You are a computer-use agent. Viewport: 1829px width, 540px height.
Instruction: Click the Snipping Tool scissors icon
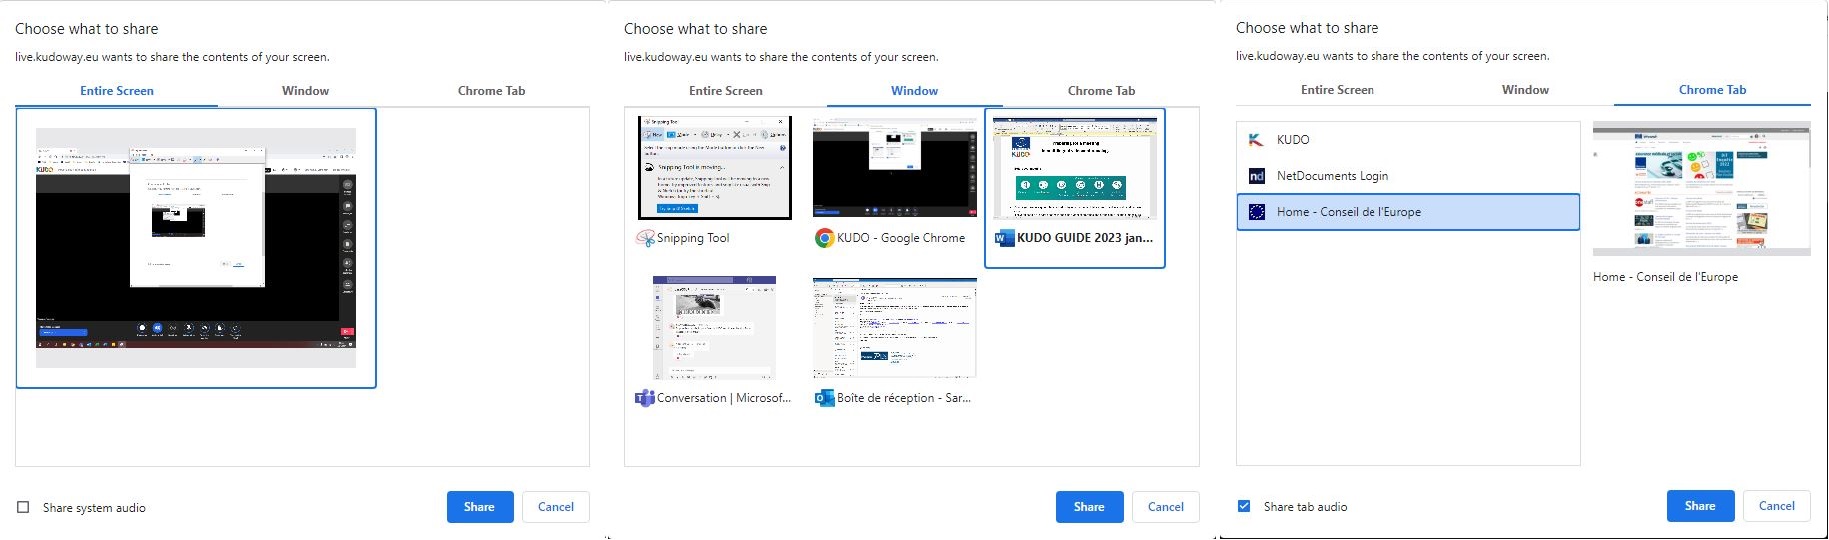point(645,238)
